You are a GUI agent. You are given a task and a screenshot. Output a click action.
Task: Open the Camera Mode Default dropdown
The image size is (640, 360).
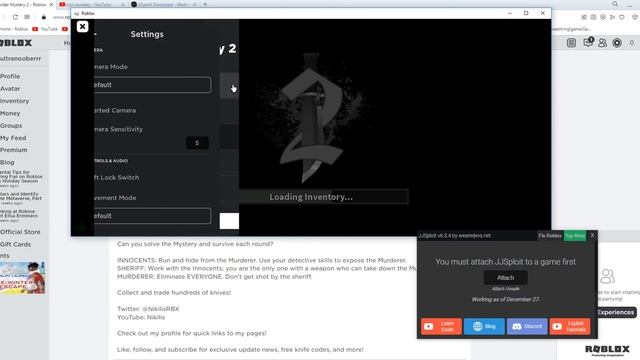[x=152, y=85]
